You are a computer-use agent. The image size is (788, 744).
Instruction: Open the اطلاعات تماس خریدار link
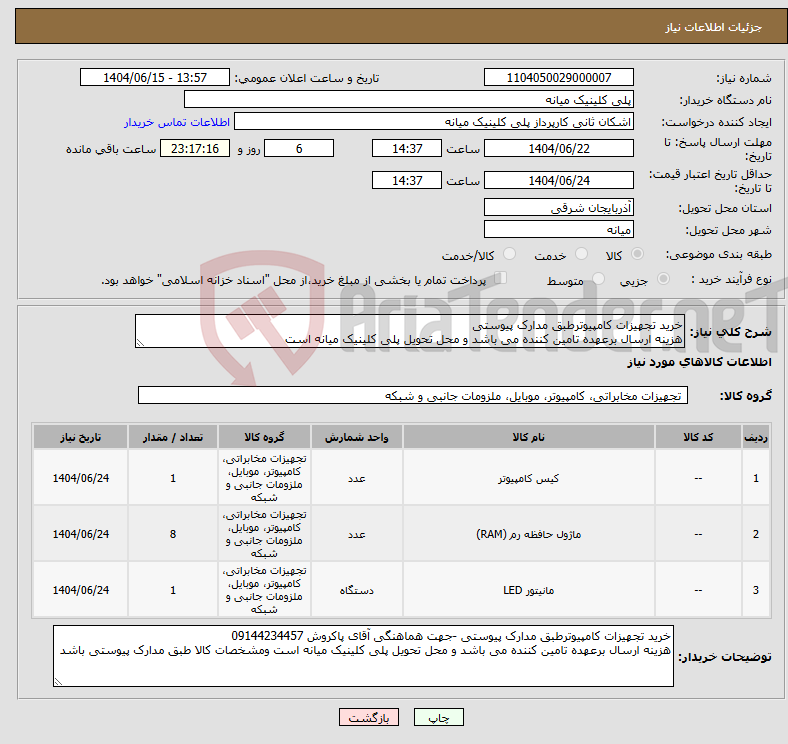click(177, 122)
